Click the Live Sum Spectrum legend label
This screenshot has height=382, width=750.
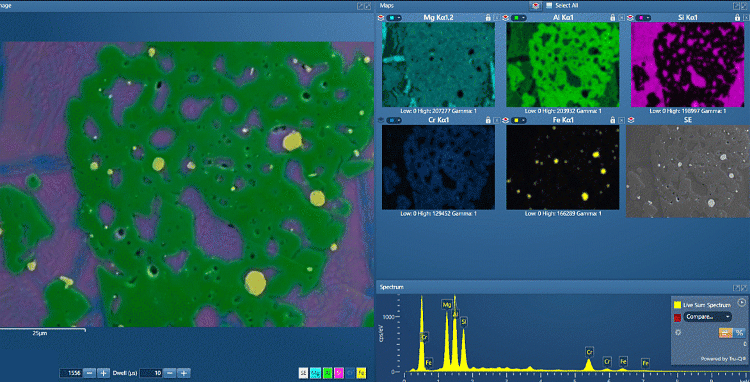coord(708,305)
